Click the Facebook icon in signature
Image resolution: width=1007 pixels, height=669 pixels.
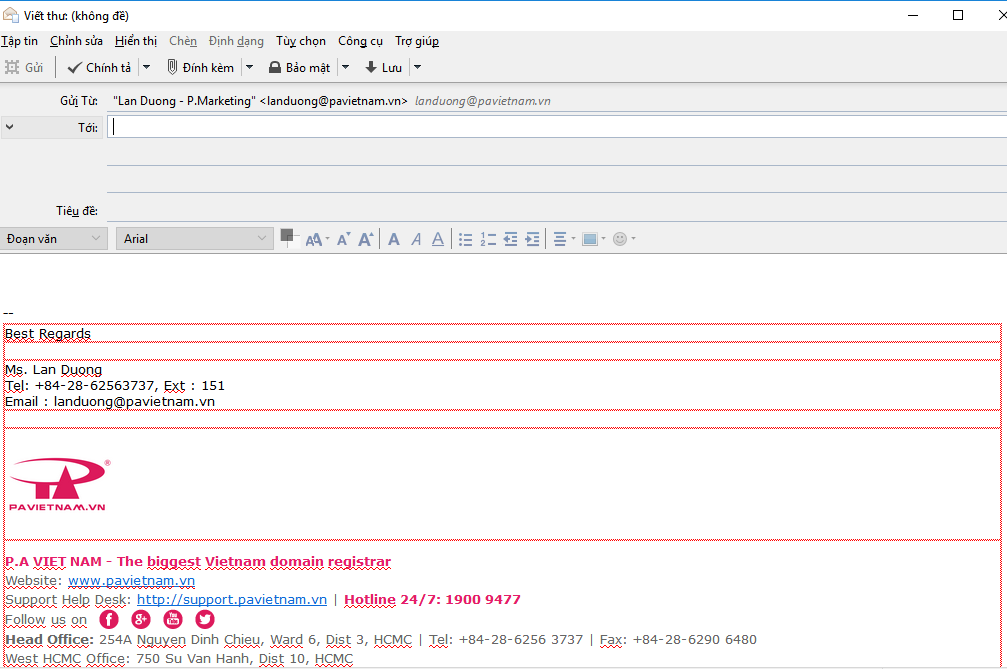(109, 619)
